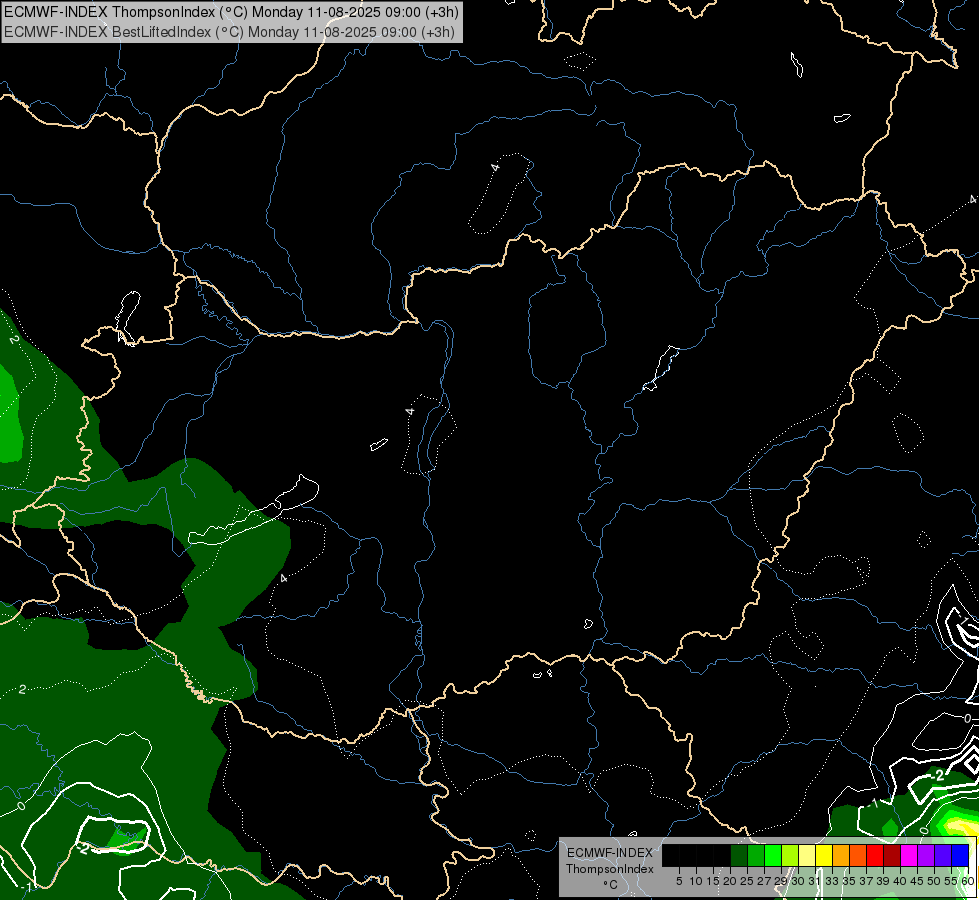Pick the bright red 37–39 legend swatch
Image resolution: width=979 pixels, height=900 pixels.
point(875,856)
